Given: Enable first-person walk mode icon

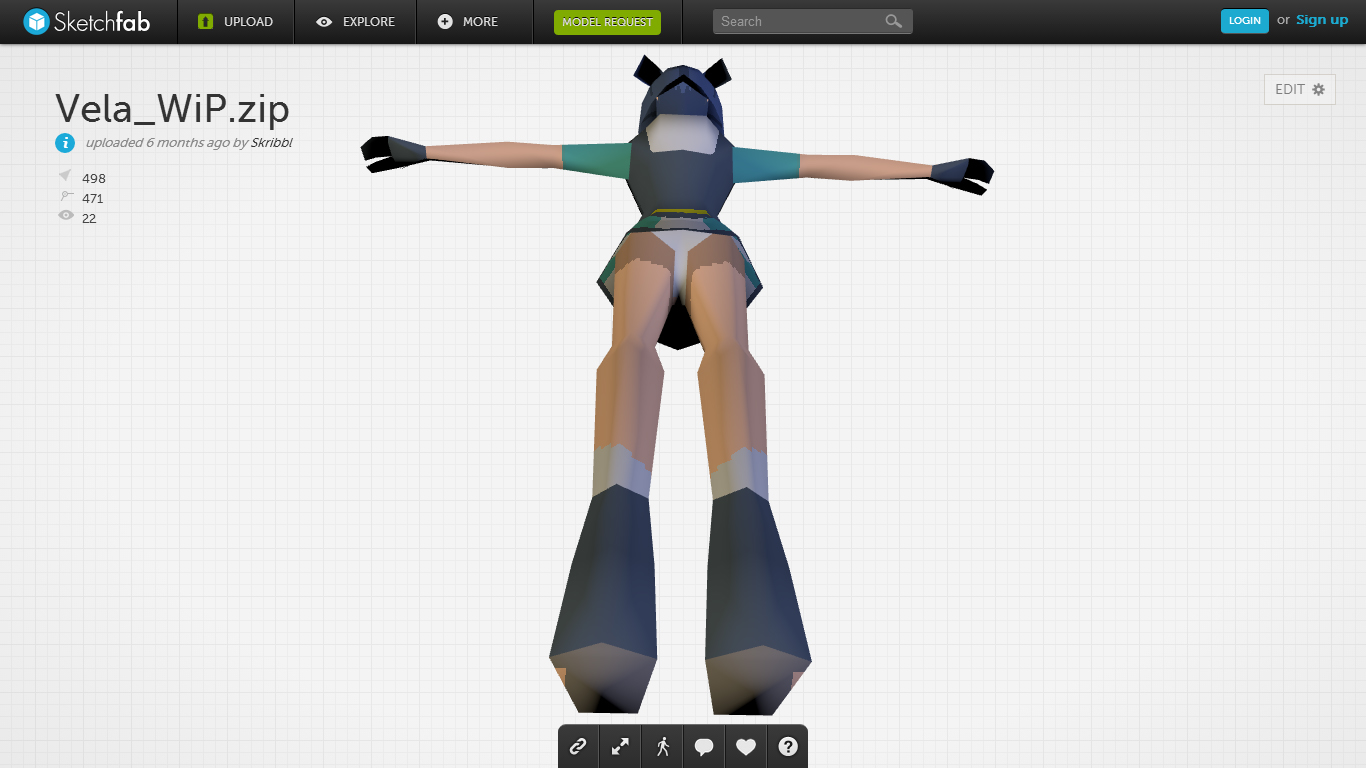Looking at the screenshot, I should [x=662, y=746].
